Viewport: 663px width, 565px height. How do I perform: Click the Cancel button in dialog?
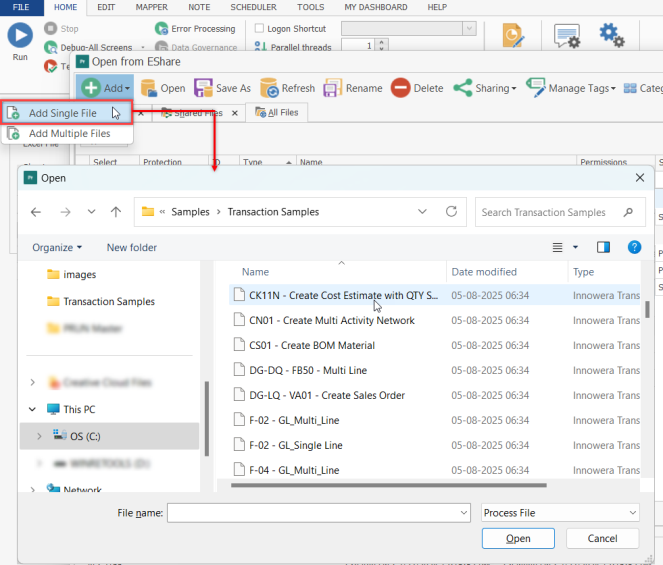point(602,538)
